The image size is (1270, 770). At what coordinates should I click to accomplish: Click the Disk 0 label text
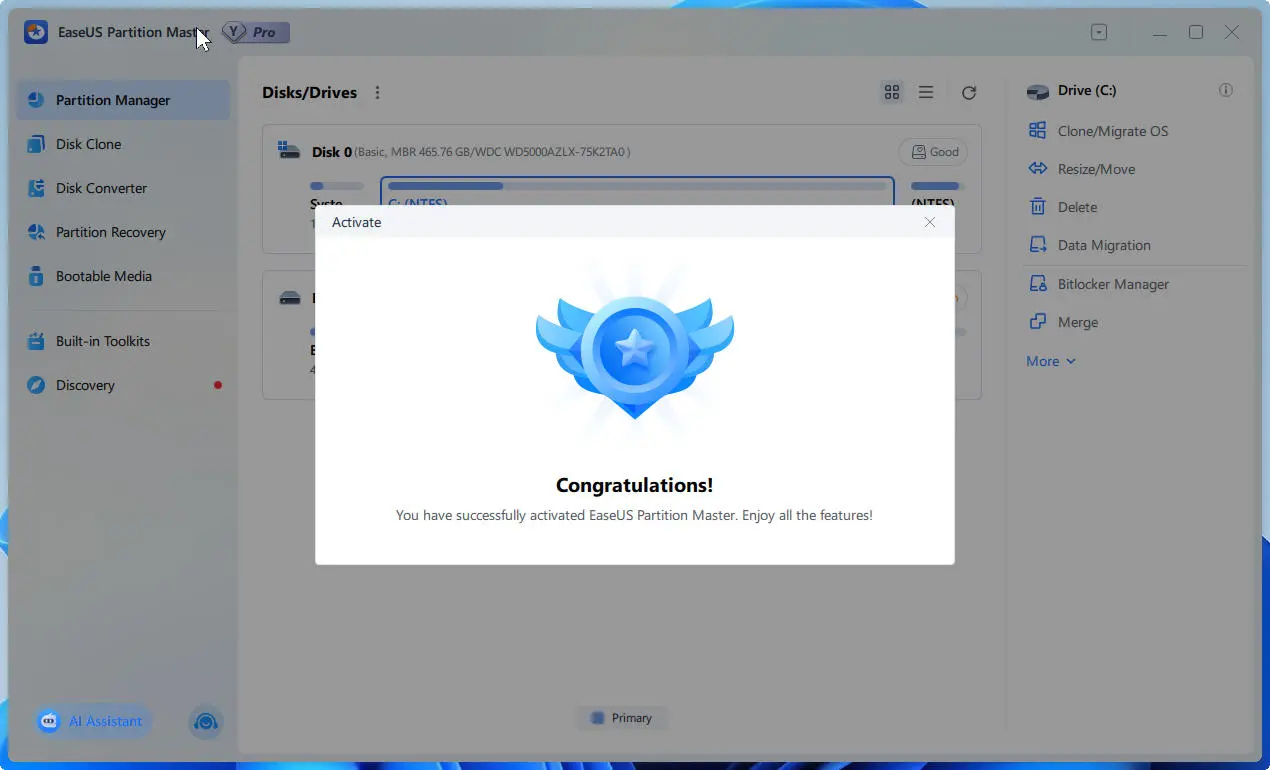click(x=332, y=152)
